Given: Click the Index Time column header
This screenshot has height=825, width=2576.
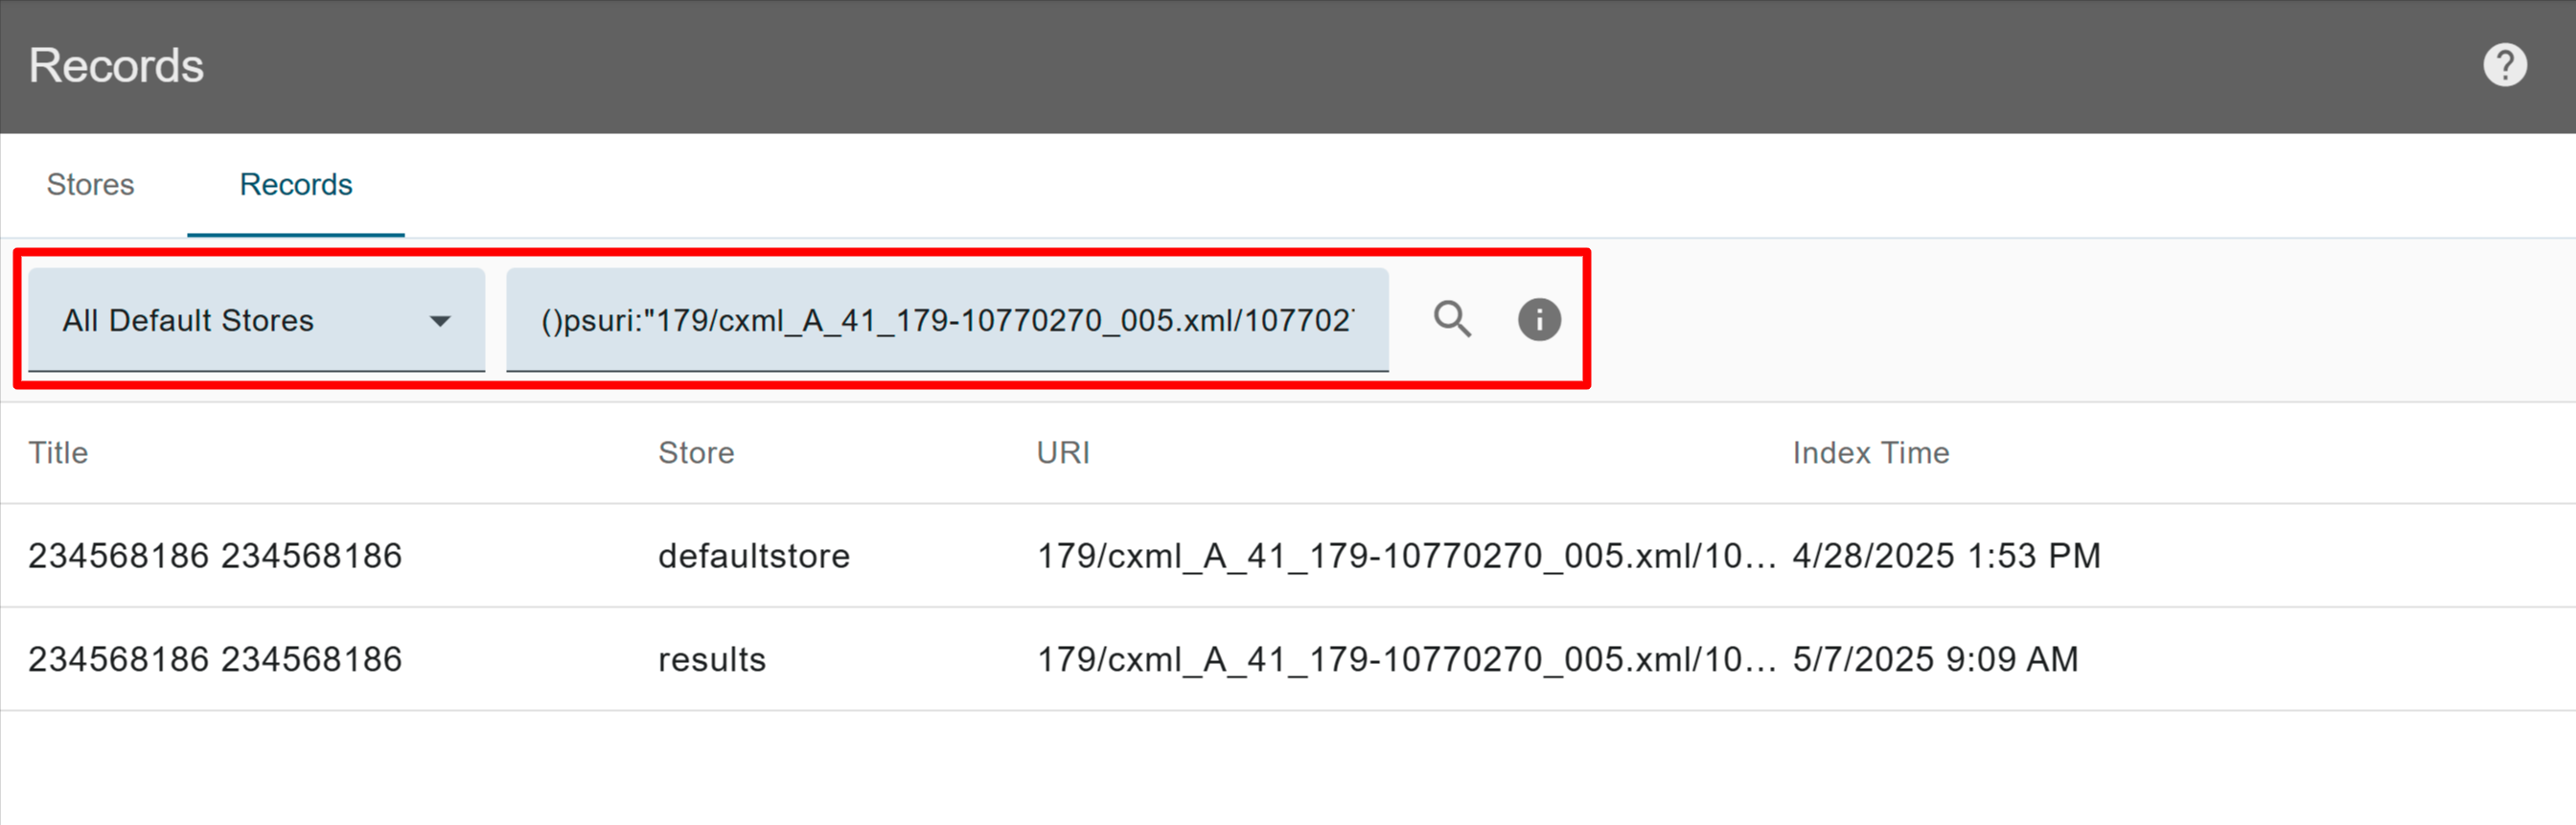Looking at the screenshot, I should [x=1870, y=453].
